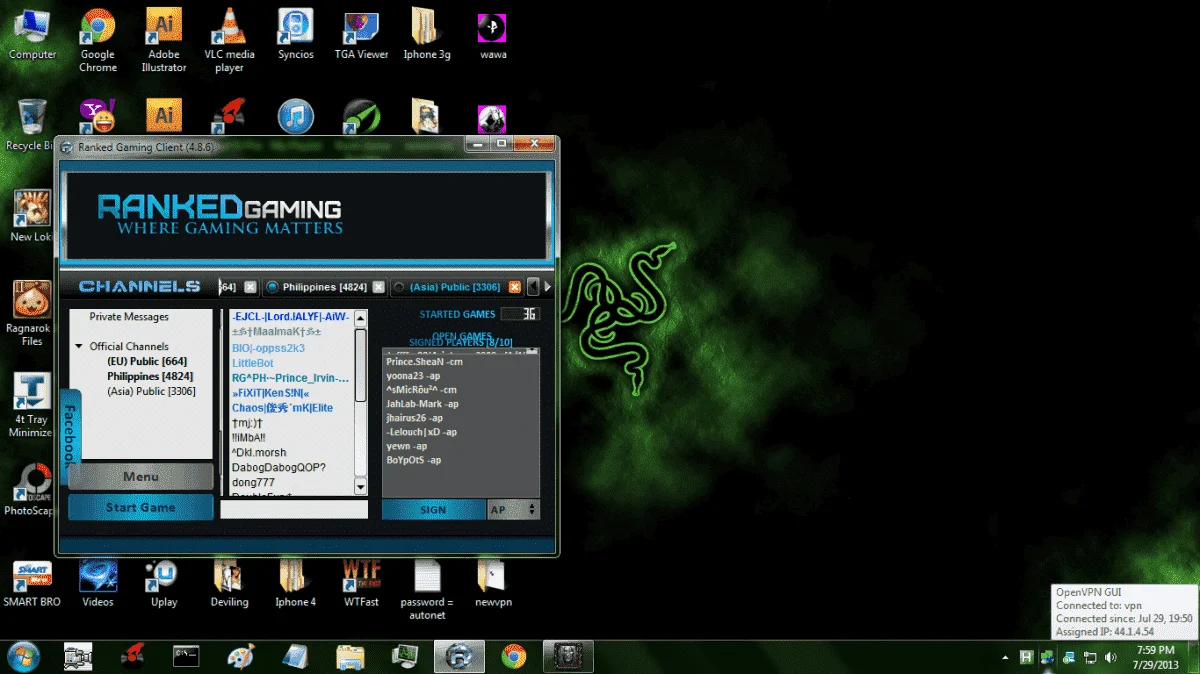Launch the 4t Tray Minimizer shortcut
The height and width of the screenshot is (674, 1200).
click(x=32, y=405)
